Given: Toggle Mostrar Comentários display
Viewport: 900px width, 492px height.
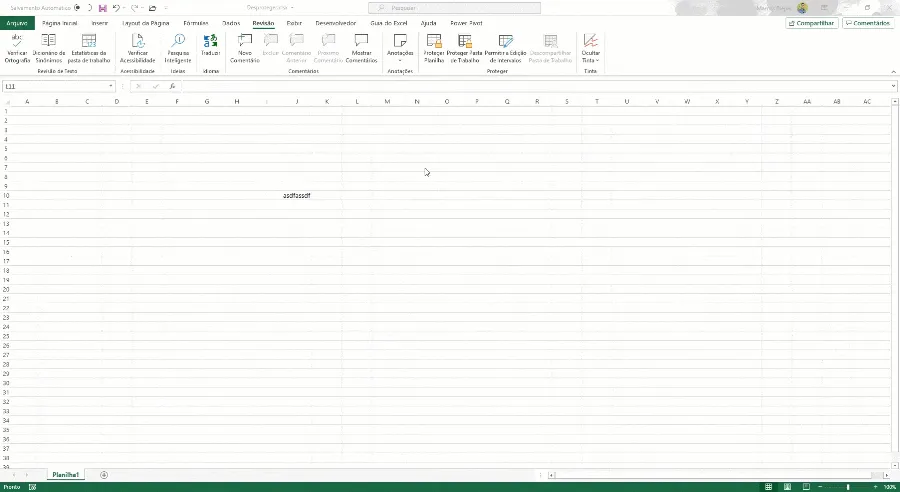Looking at the screenshot, I should point(361,48).
